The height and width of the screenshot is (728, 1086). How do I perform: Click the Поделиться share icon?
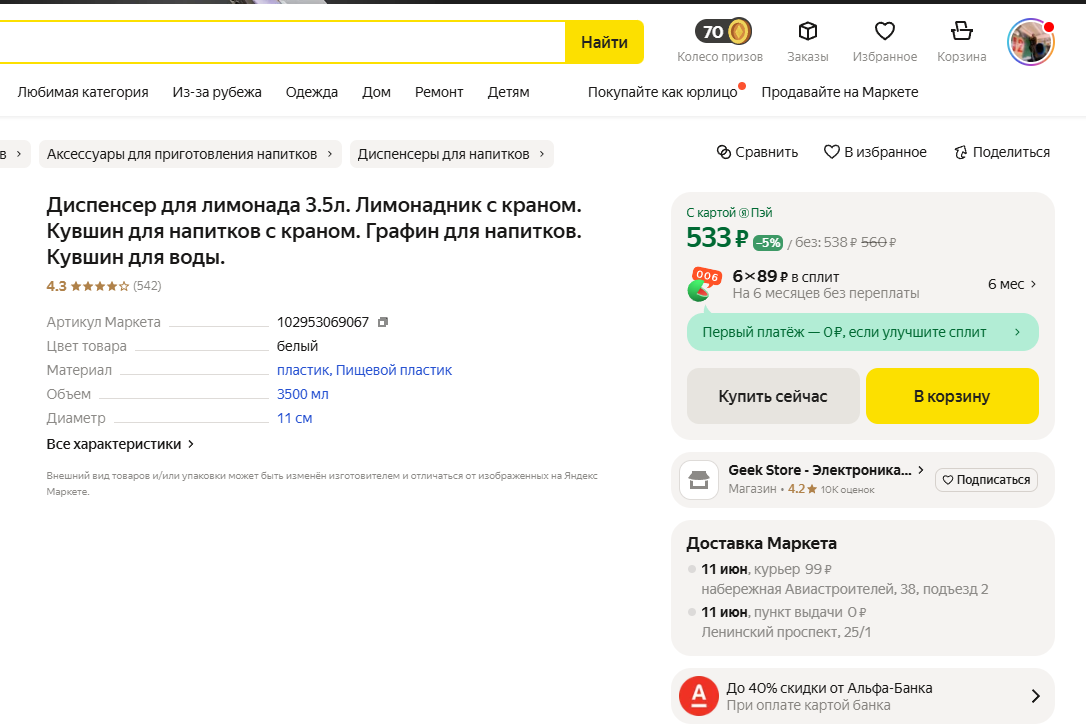point(961,152)
